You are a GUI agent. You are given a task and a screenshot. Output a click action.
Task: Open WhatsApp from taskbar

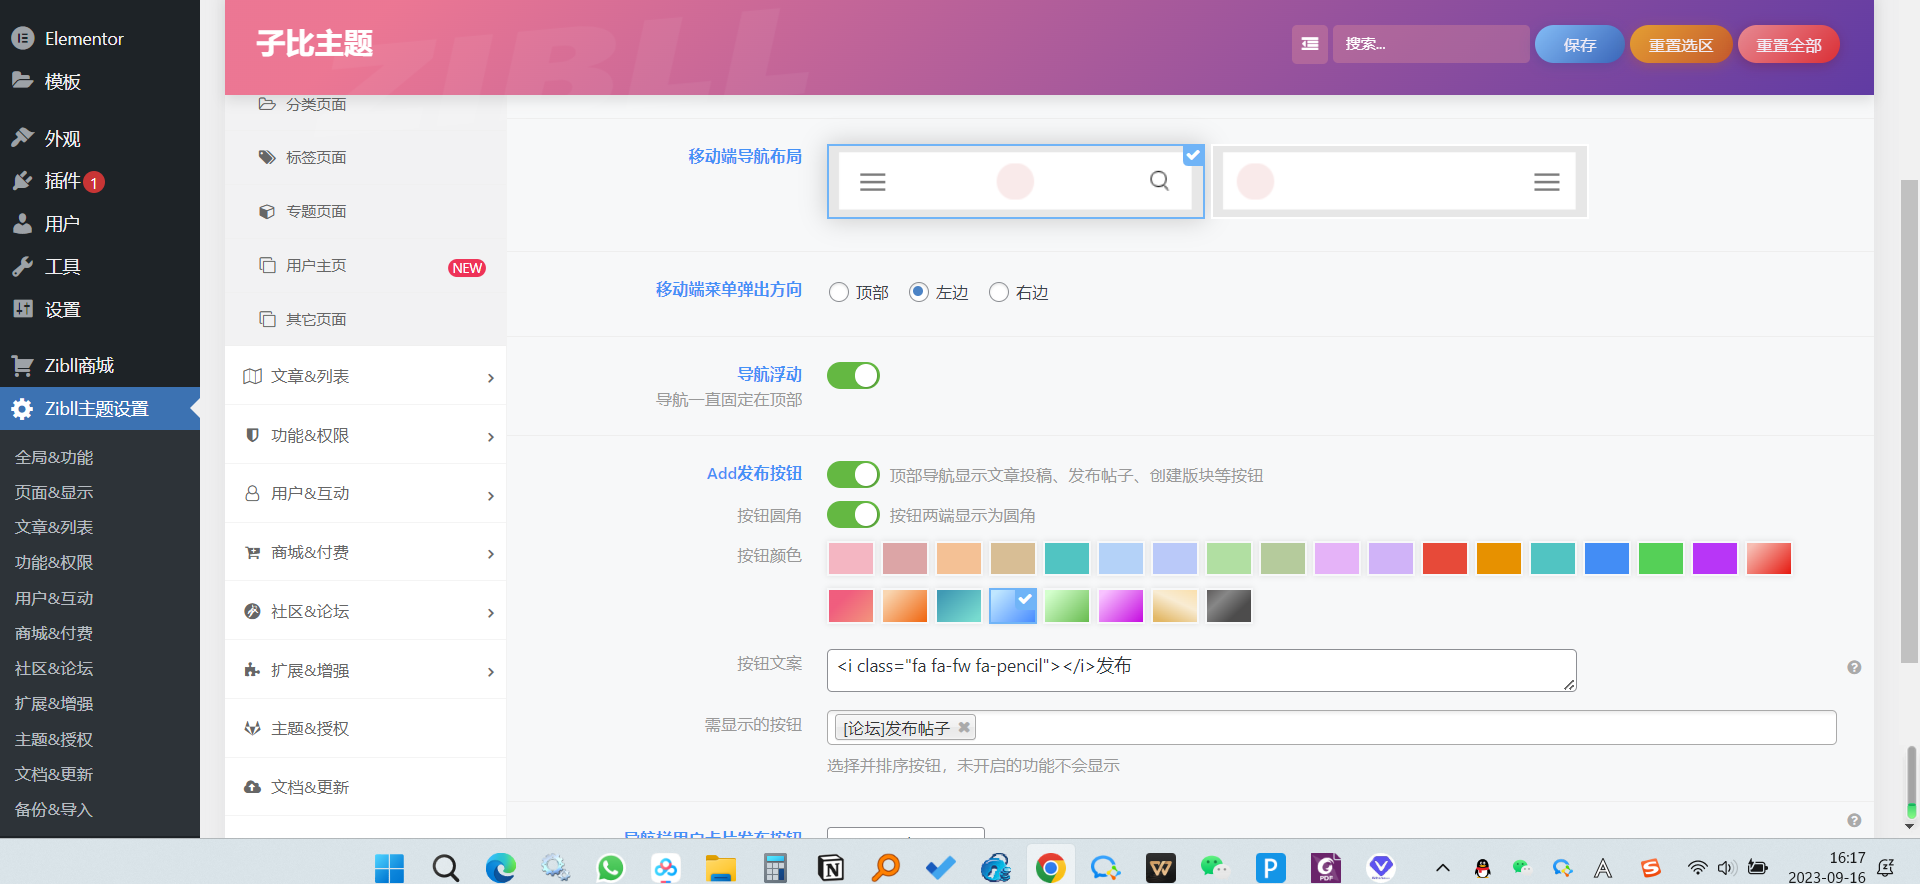point(611,867)
